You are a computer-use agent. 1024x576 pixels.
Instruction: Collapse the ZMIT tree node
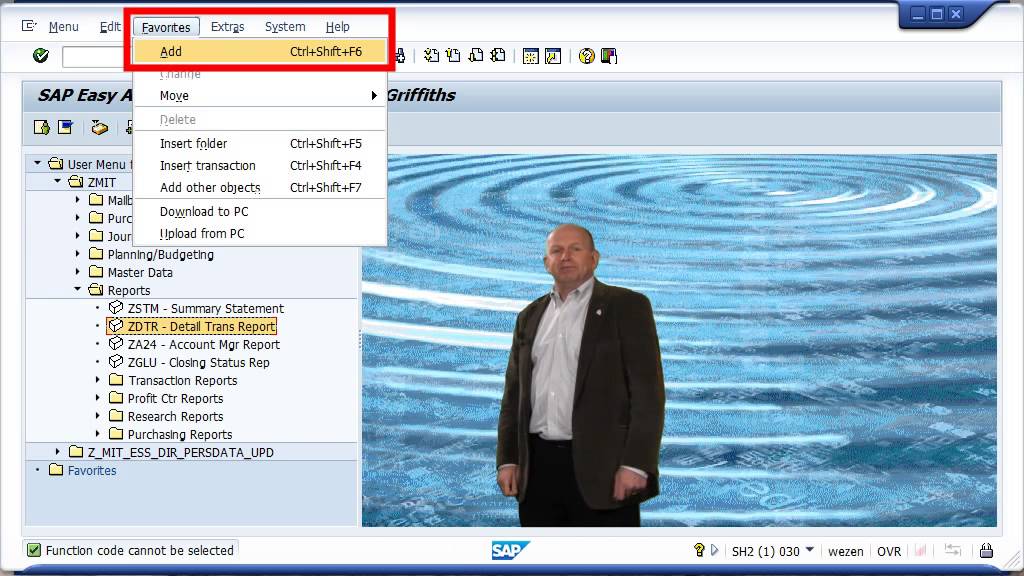(x=57, y=181)
